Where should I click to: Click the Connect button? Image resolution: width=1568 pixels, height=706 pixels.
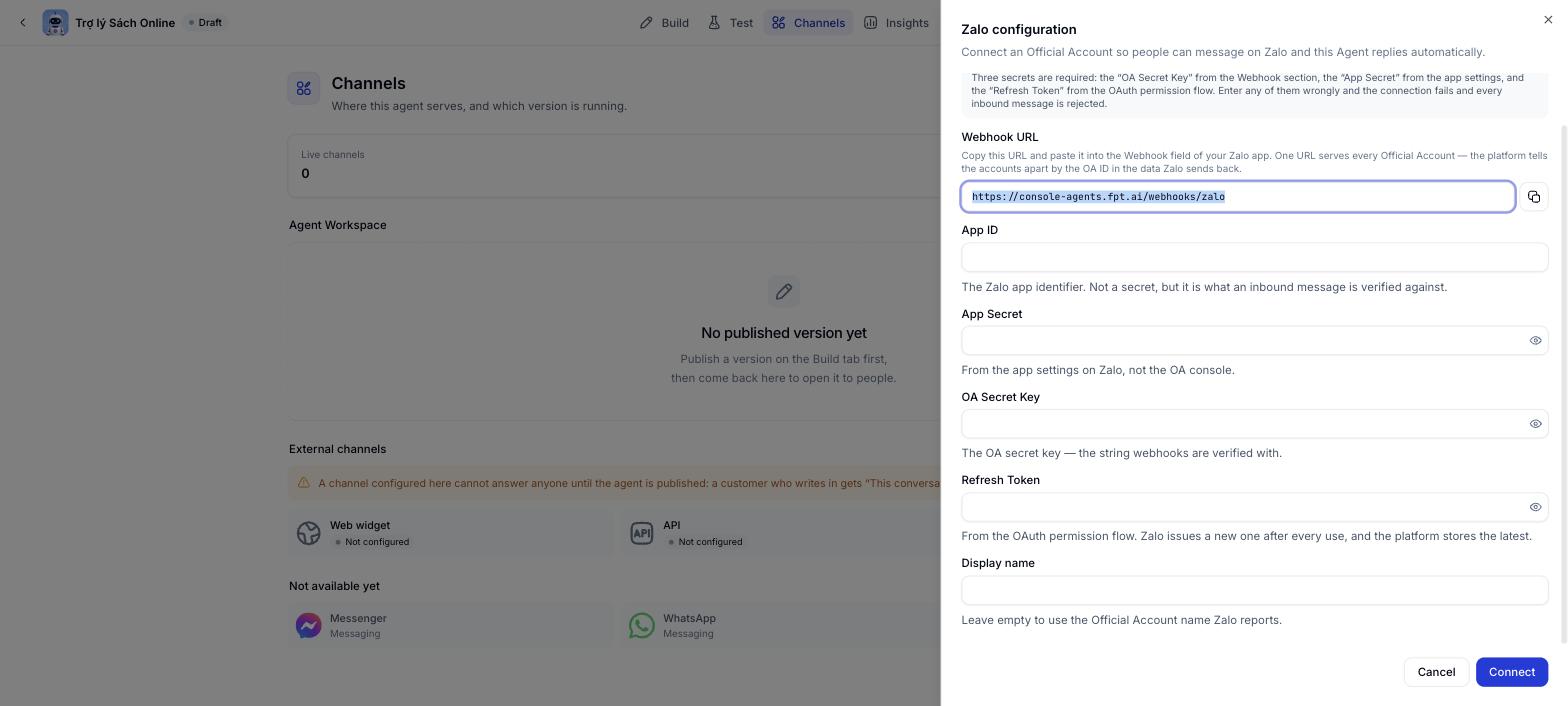pos(1511,672)
